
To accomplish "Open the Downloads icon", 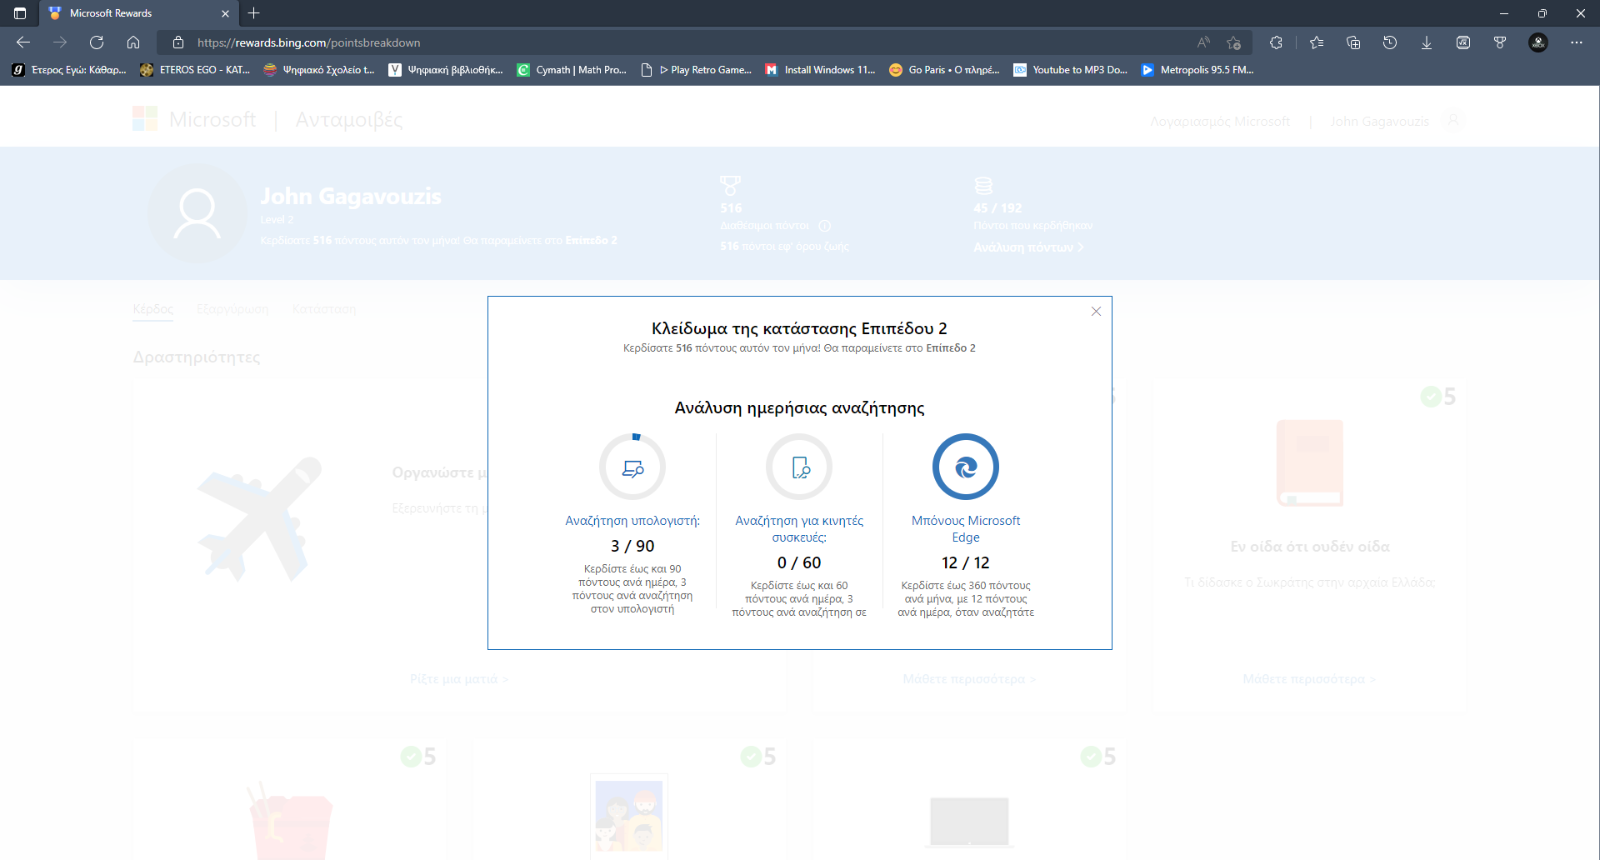I will pyautogui.click(x=1427, y=42).
